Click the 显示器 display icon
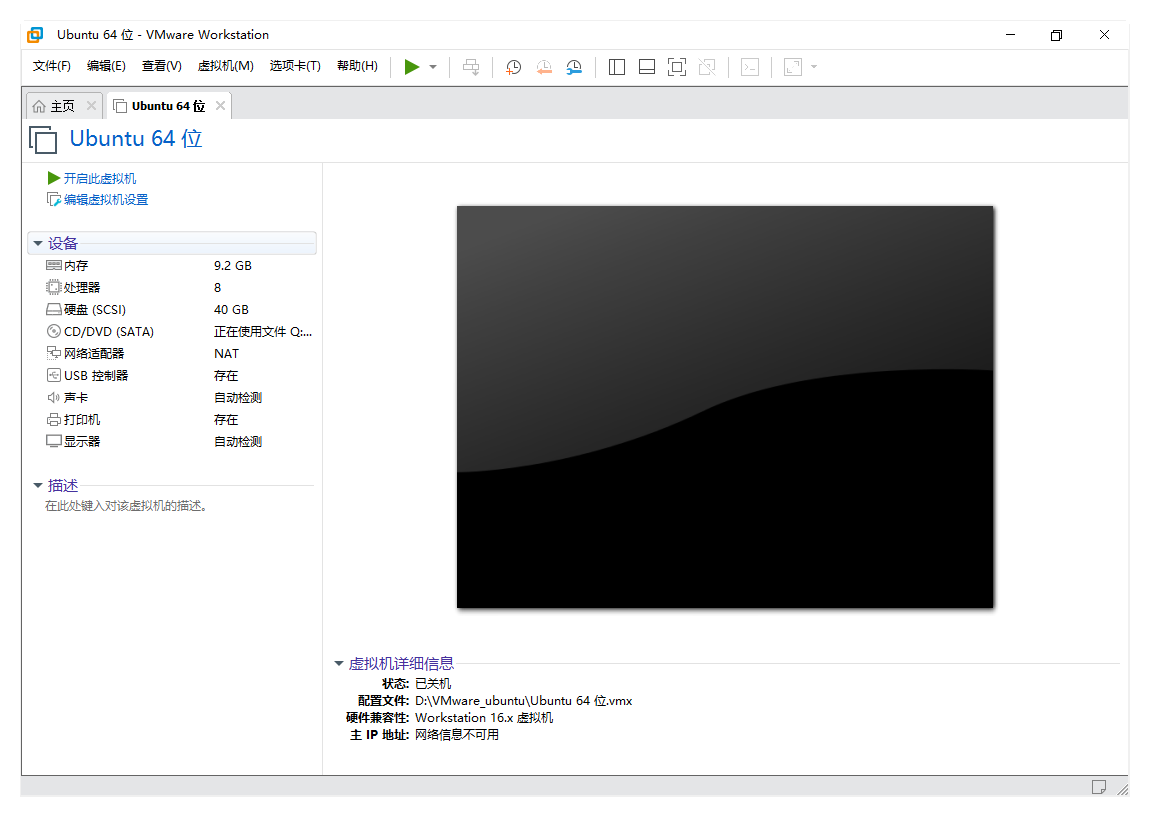Viewport: 1150px width, 817px height. tap(54, 442)
